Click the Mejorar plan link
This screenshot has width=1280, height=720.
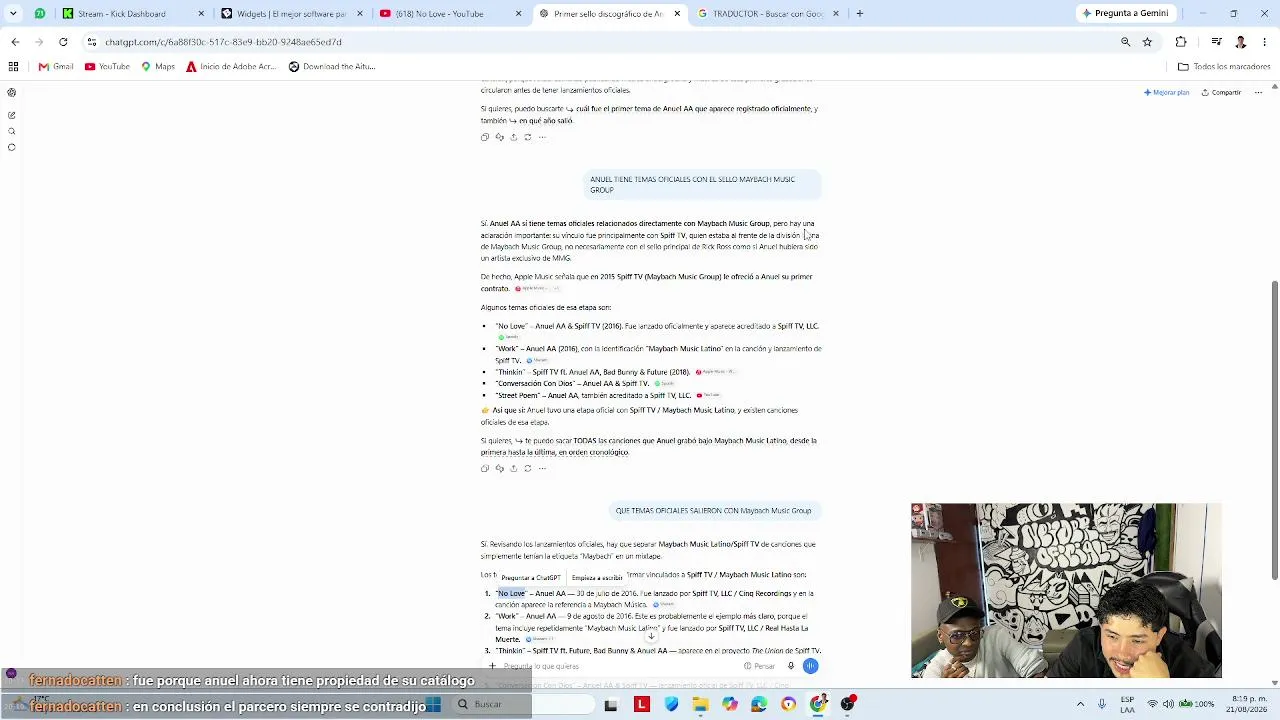click(1167, 92)
